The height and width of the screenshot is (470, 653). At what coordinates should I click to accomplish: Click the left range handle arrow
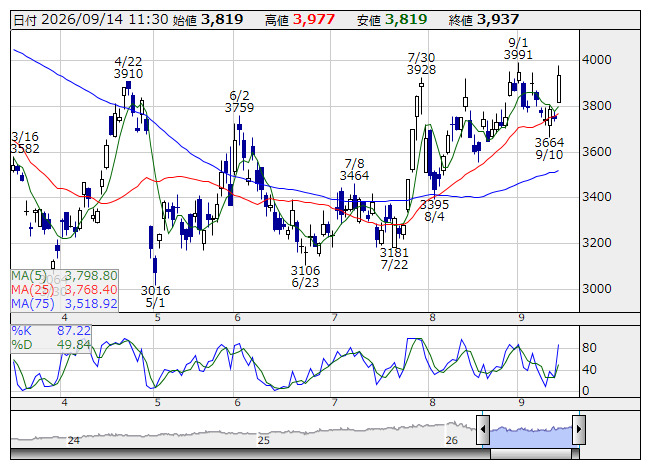tap(483, 429)
